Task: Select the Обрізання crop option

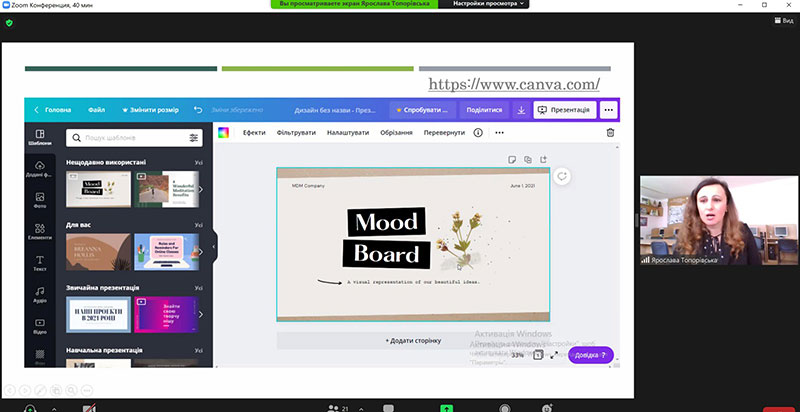Action: pos(396,133)
